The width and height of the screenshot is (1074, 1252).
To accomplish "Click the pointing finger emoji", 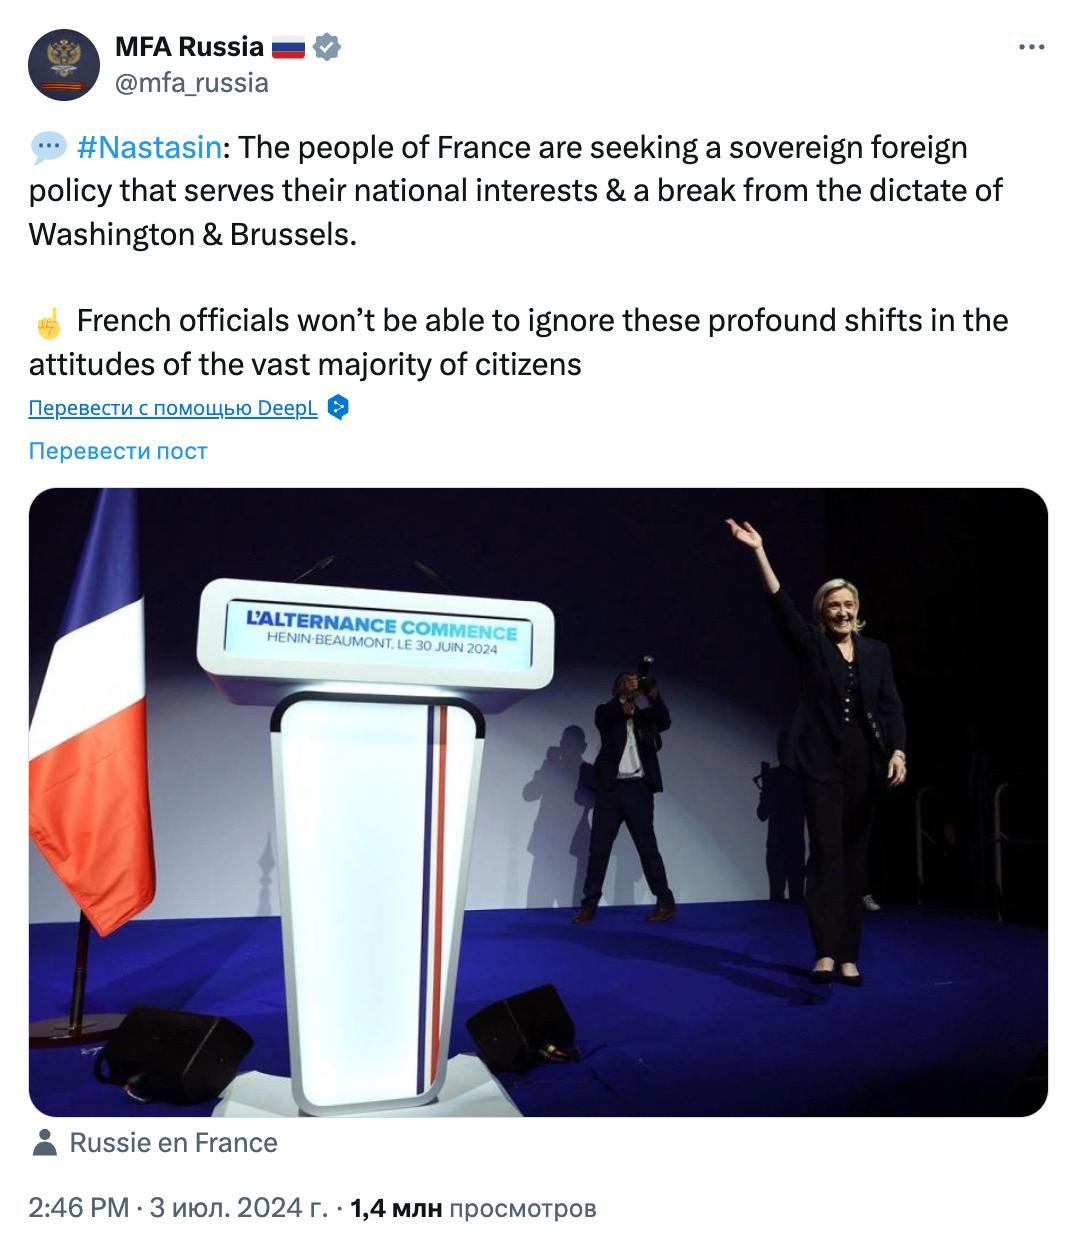I will pyautogui.click(x=48, y=321).
